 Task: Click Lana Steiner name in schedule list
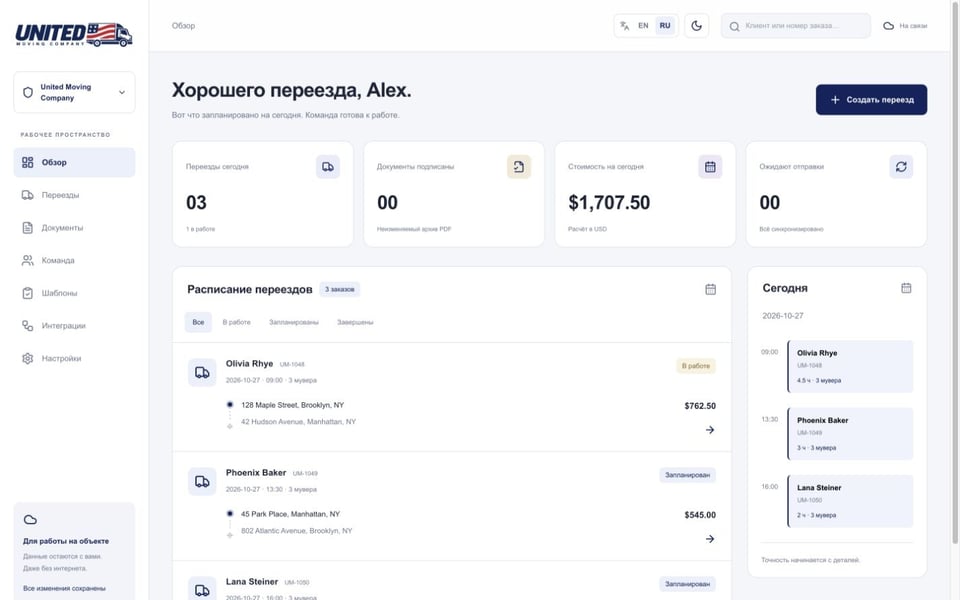252,582
